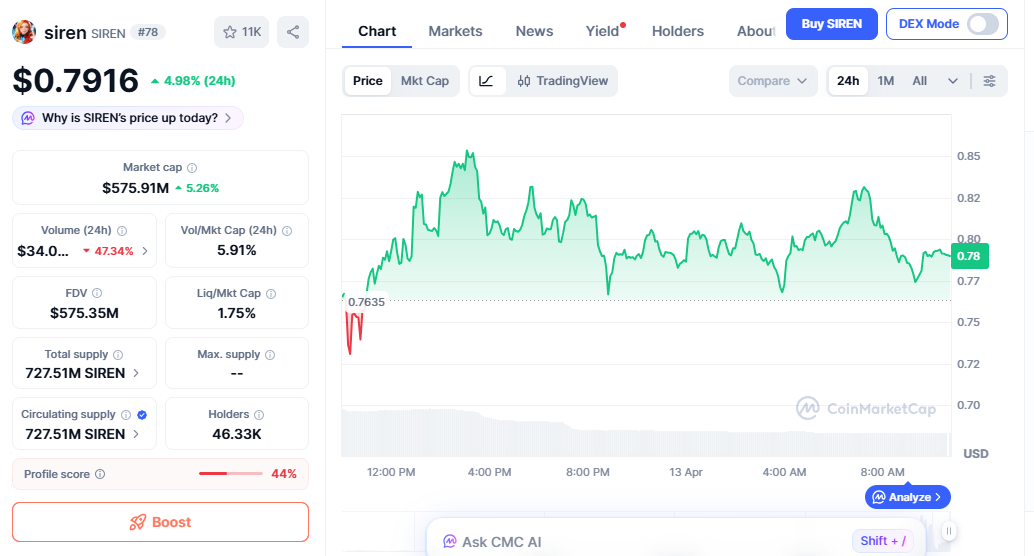
Task: Click the Vol/Mkt Cap (24h) info icon
Action: coord(287,231)
